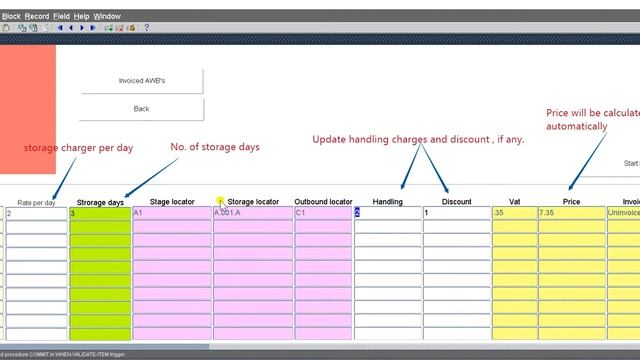Click the Invoiced AWB's button
The height and width of the screenshot is (360, 640).
(142, 81)
